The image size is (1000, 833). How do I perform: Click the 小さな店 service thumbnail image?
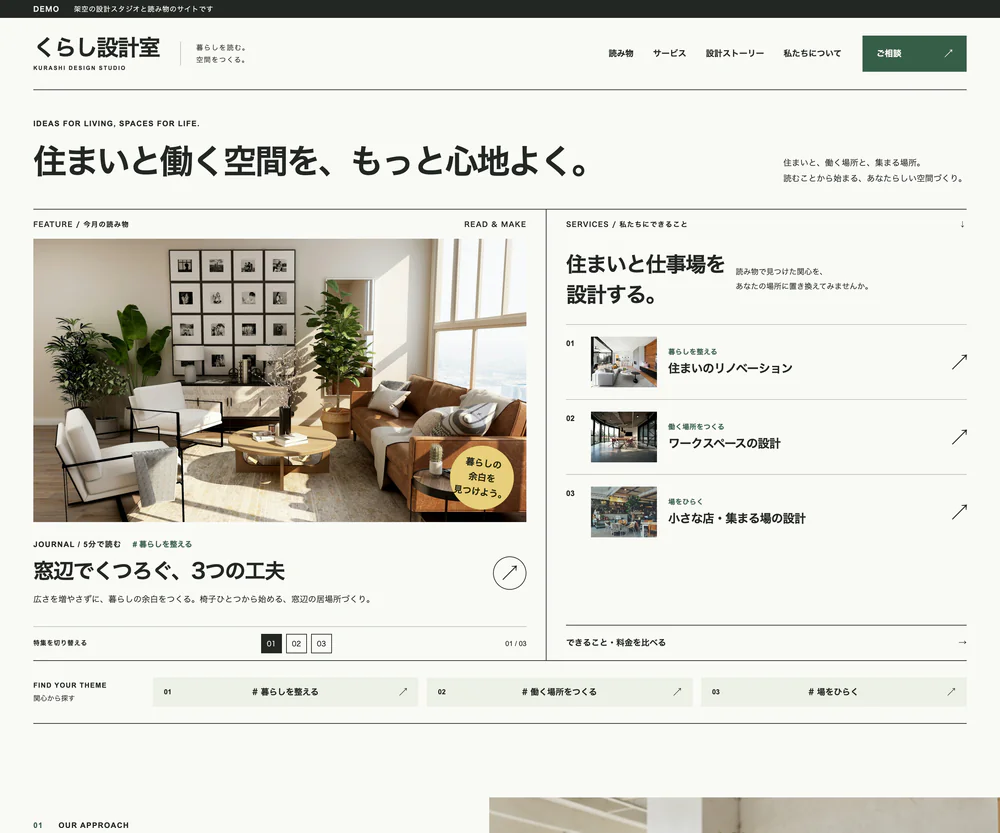[x=624, y=512]
